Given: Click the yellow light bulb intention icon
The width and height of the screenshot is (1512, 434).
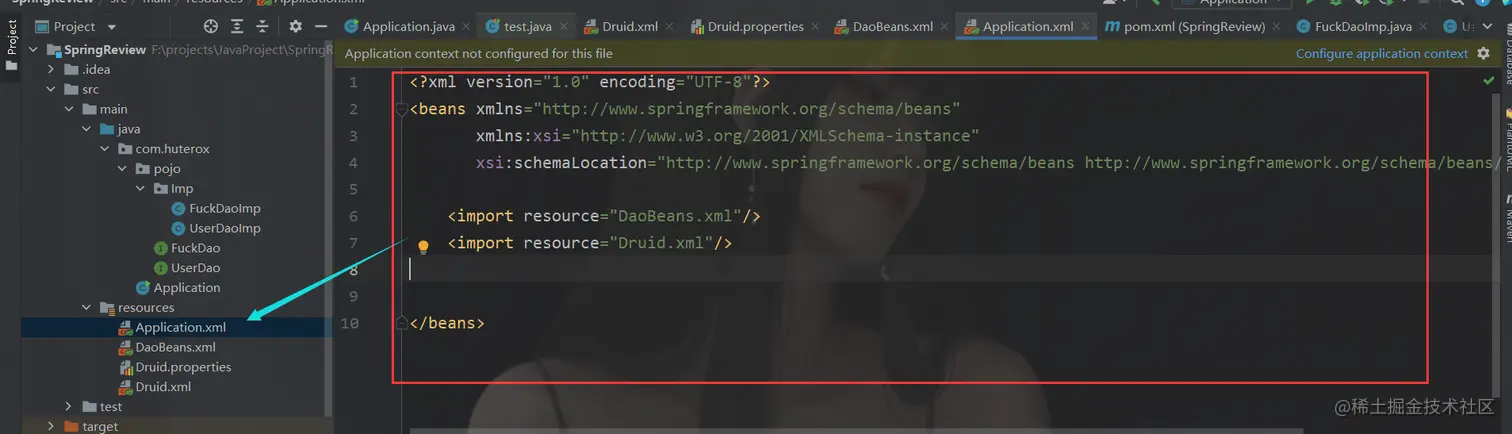Looking at the screenshot, I should (x=423, y=246).
